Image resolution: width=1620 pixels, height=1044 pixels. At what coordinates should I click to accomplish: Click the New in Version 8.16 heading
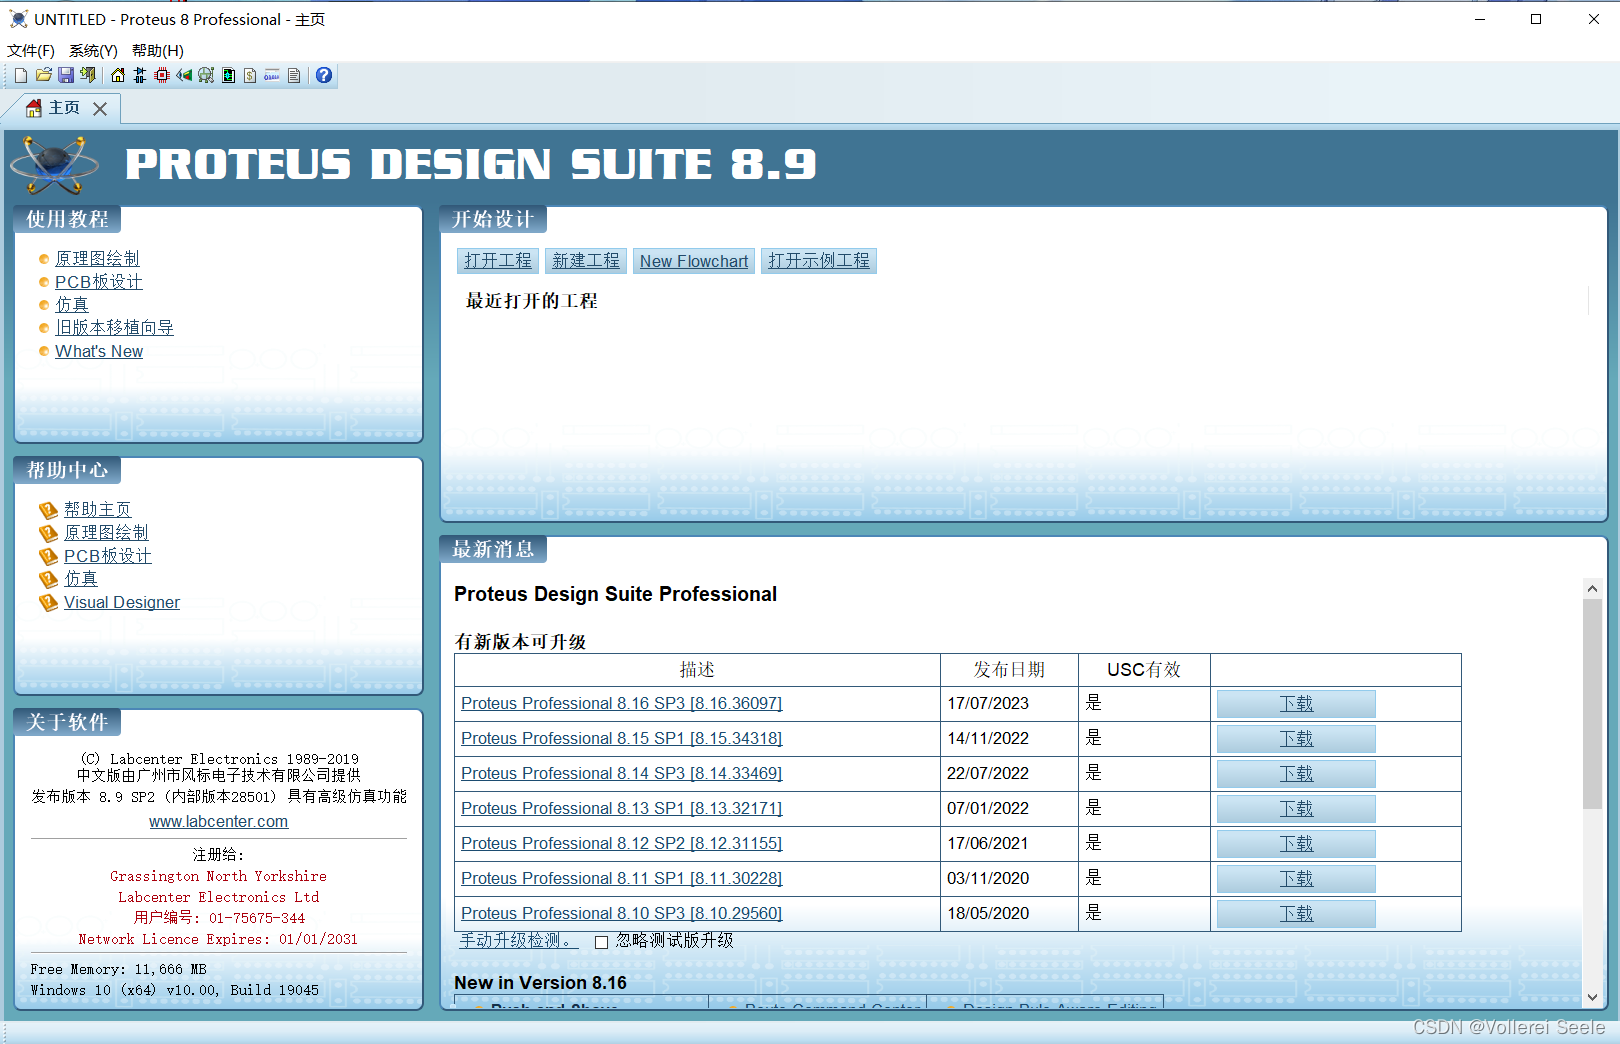pyautogui.click(x=540, y=983)
